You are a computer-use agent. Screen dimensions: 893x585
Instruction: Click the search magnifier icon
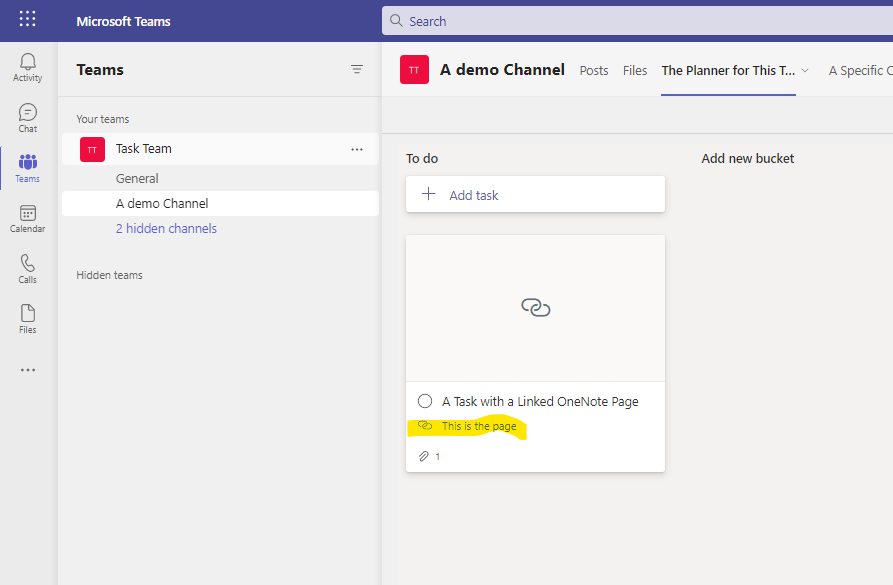[x=396, y=21]
